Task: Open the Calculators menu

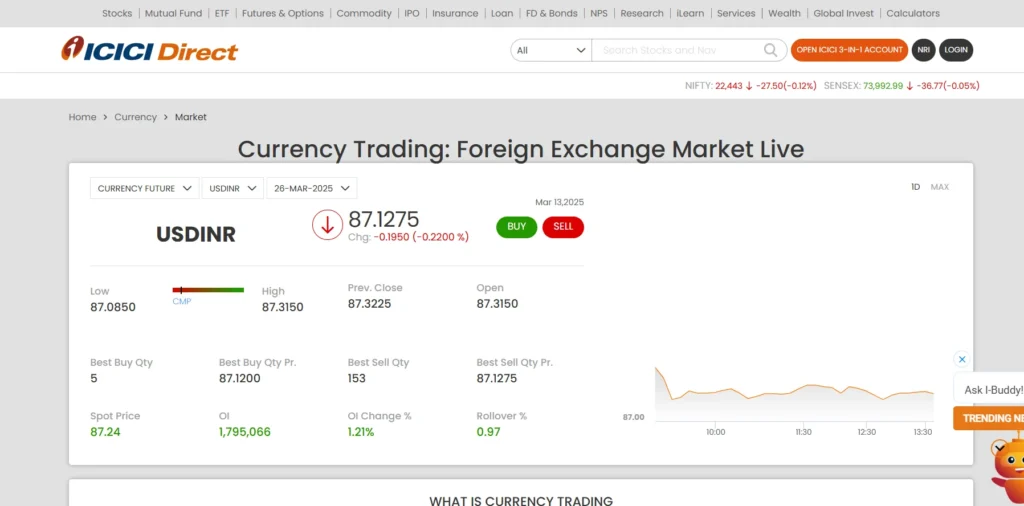Action: (913, 13)
